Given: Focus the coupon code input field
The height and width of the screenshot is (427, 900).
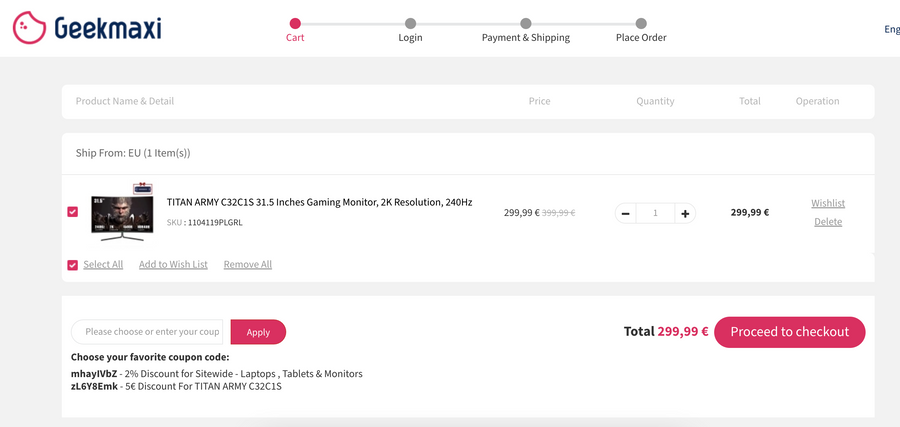Looking at the screenshot, I should (147, 332).
